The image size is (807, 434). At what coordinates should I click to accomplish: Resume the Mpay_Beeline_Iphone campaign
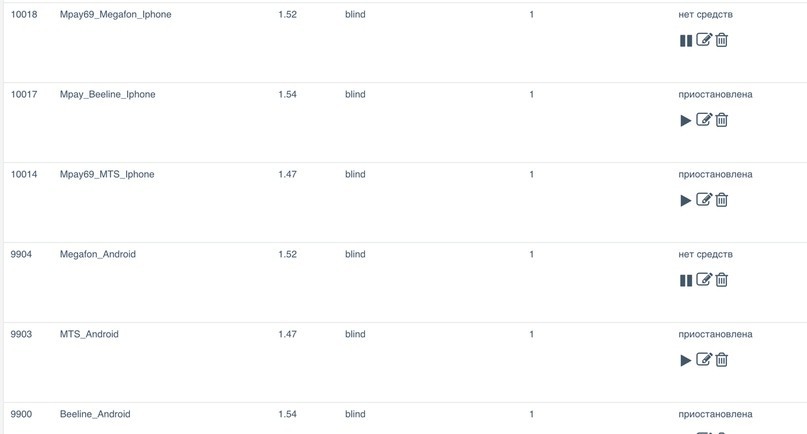coord(686,120)
